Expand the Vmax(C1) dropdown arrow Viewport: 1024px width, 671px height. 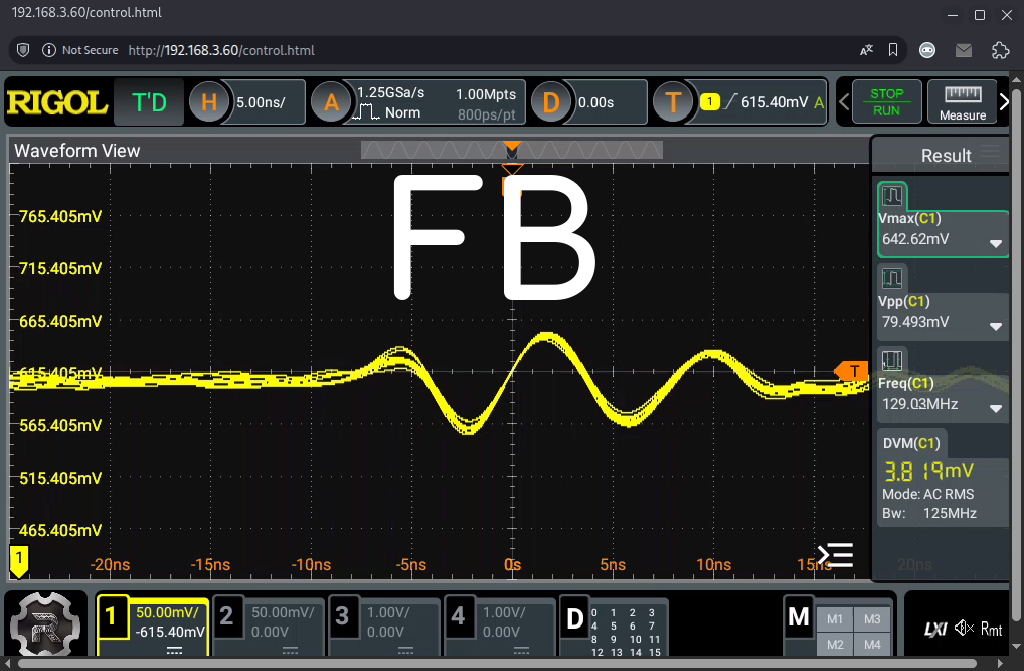point(995,244)
